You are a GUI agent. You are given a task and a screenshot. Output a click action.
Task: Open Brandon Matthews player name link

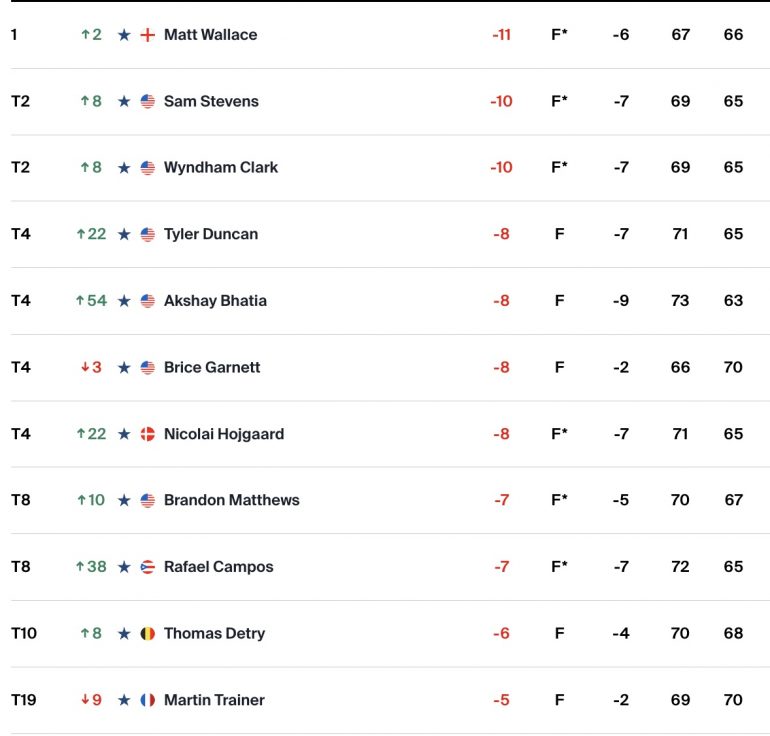click(231, 500)
